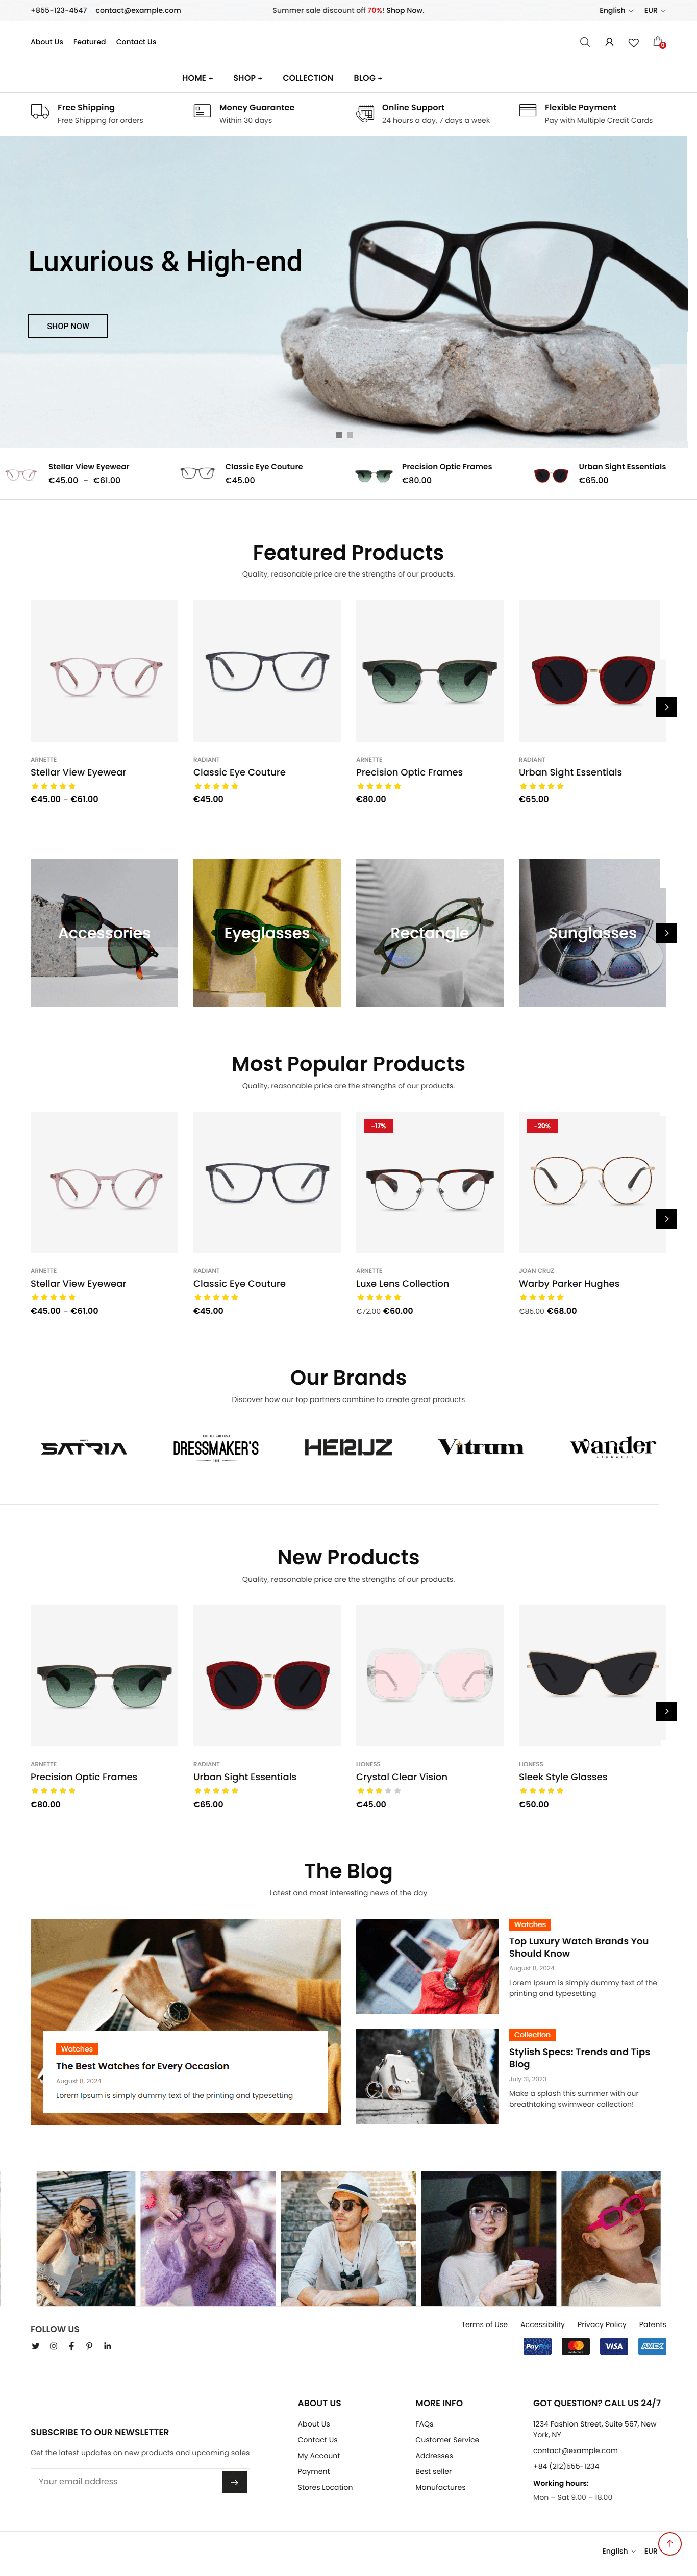Viewport: 697px width, 2576px height.
Task: Click the SHOP NOW button on banner
Action: [x=68, y=326]
